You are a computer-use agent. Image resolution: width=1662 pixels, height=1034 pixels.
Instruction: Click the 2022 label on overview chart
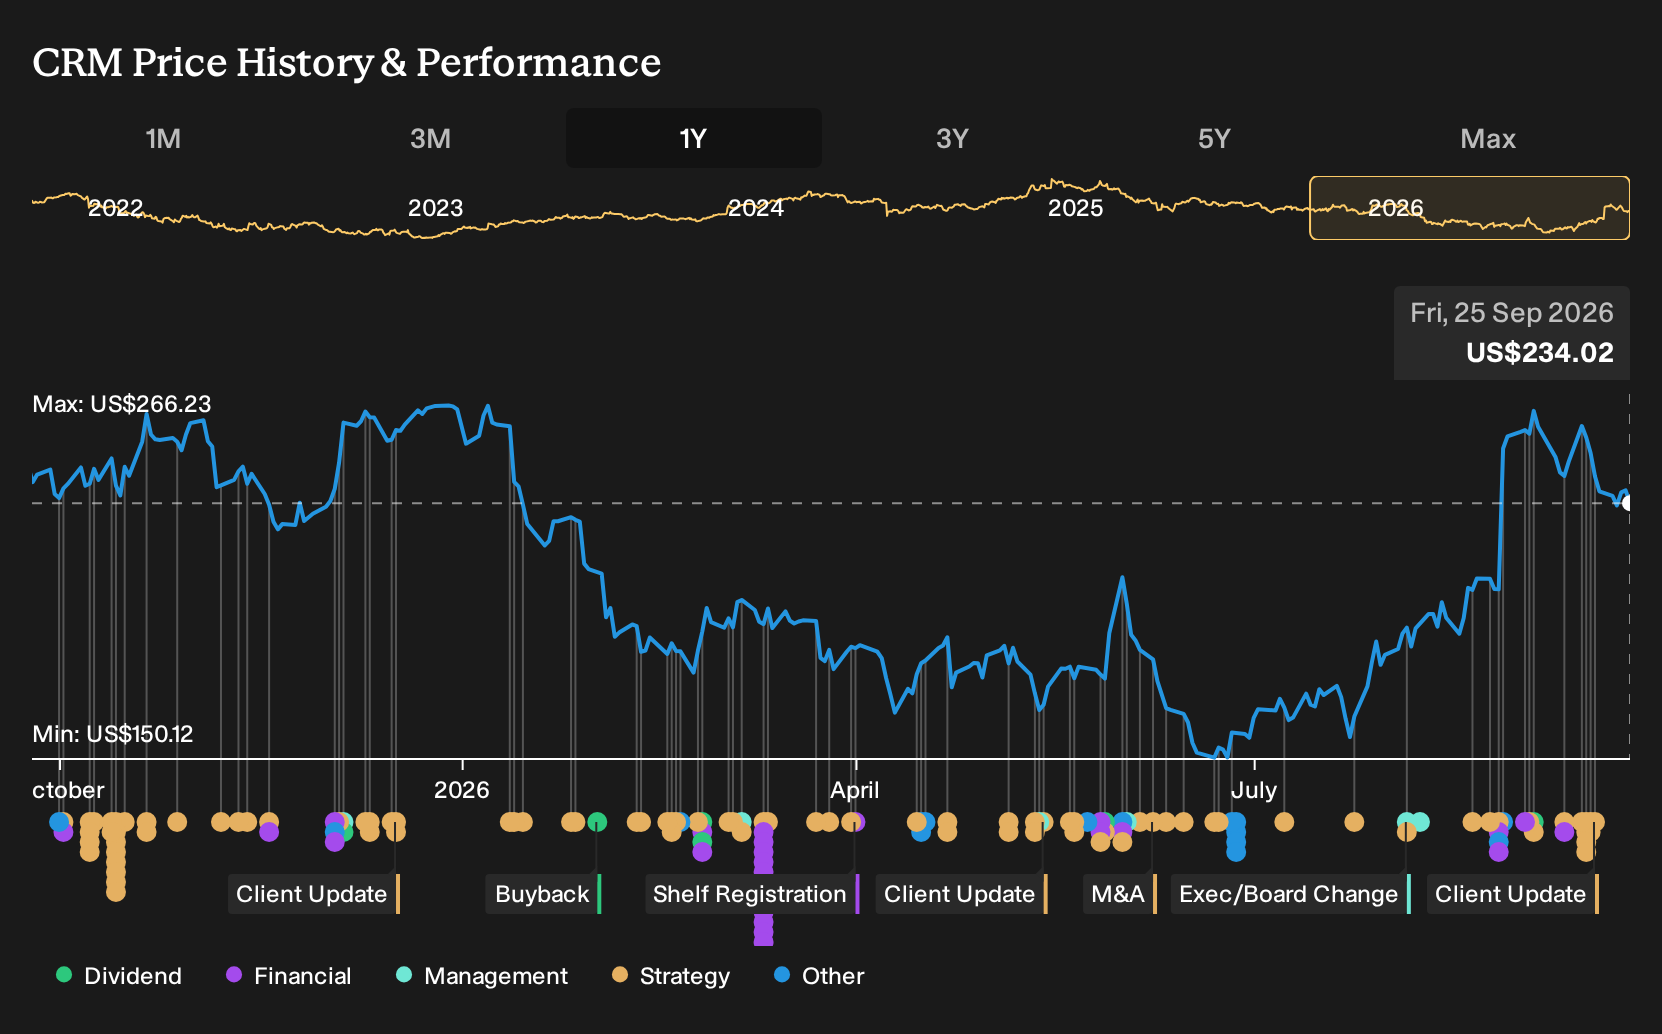click(116, 208)
